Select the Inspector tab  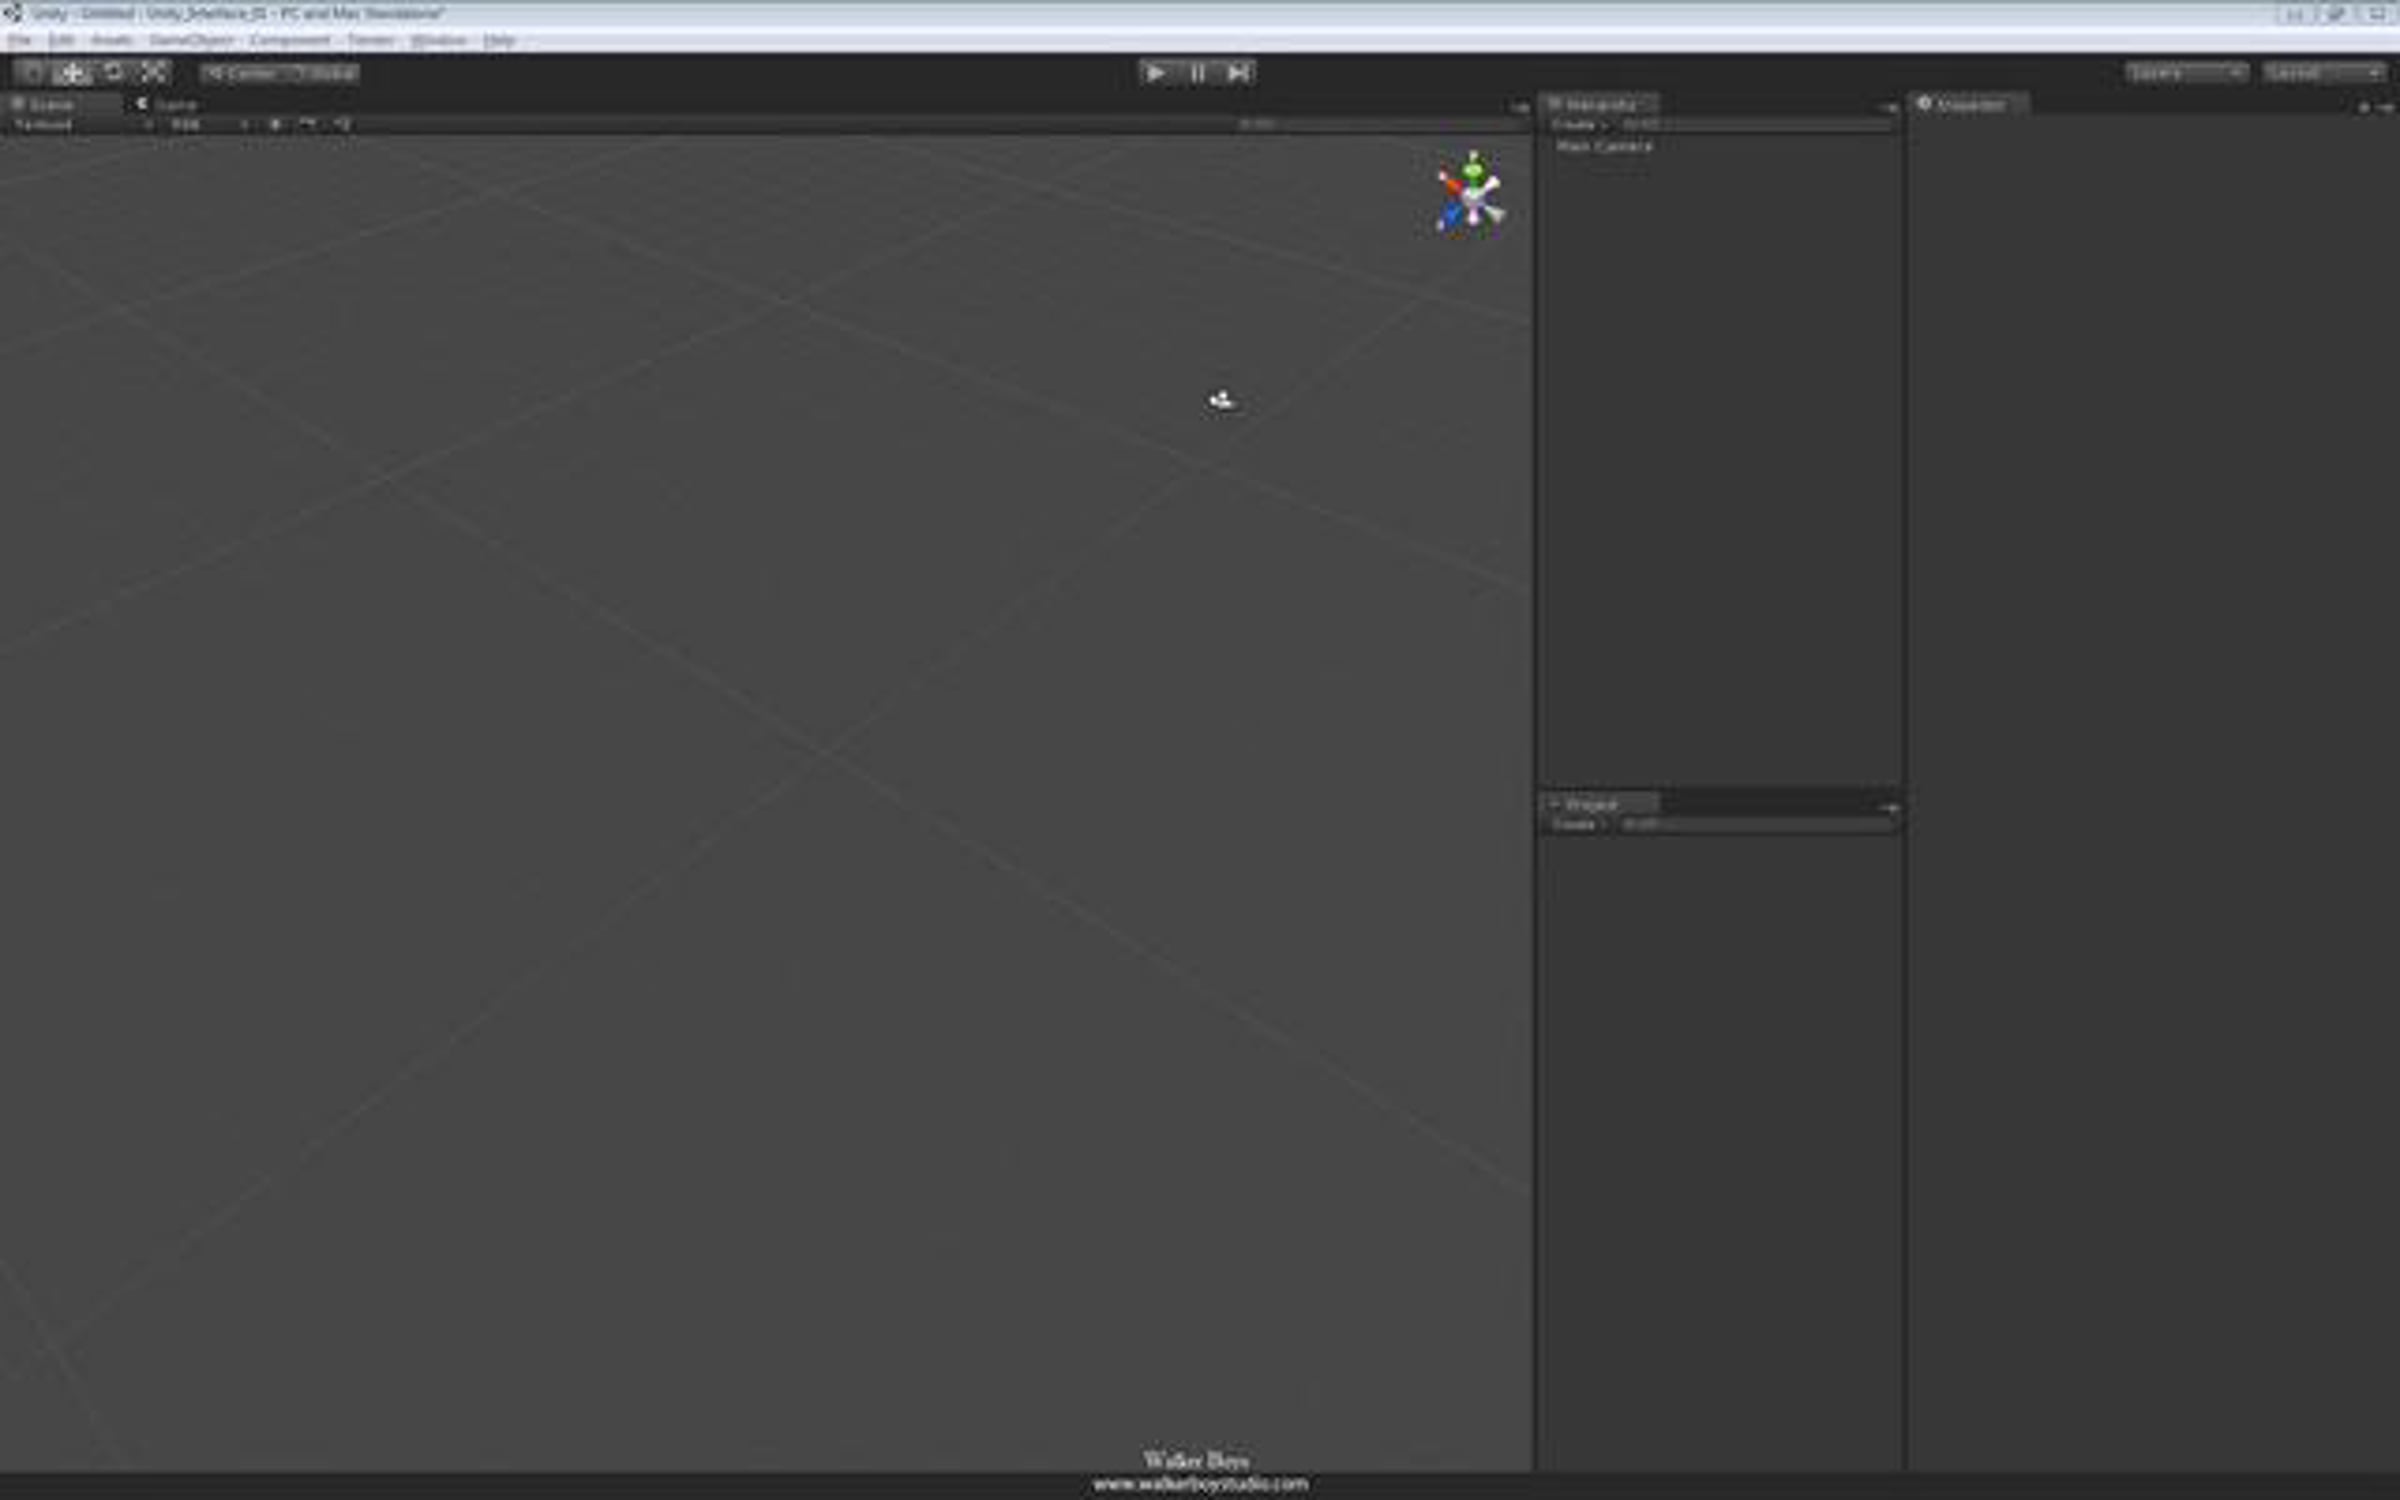(x=1968, y=104)
